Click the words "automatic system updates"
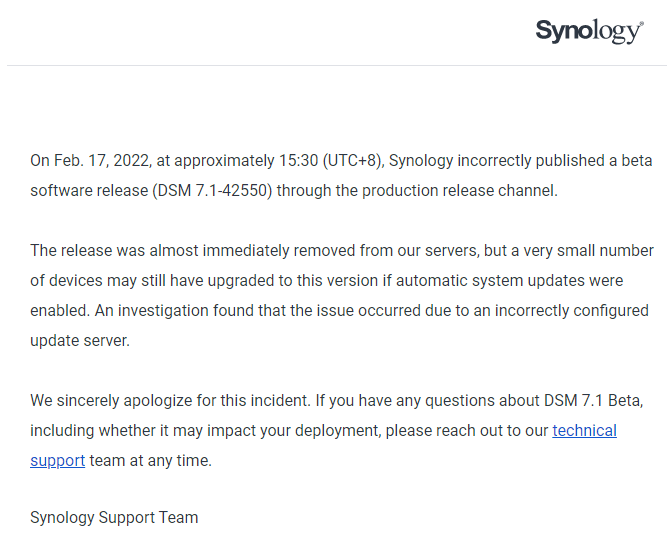Image resolution: width=672 pixels, height=548 pixels. (x=489, y=281)
